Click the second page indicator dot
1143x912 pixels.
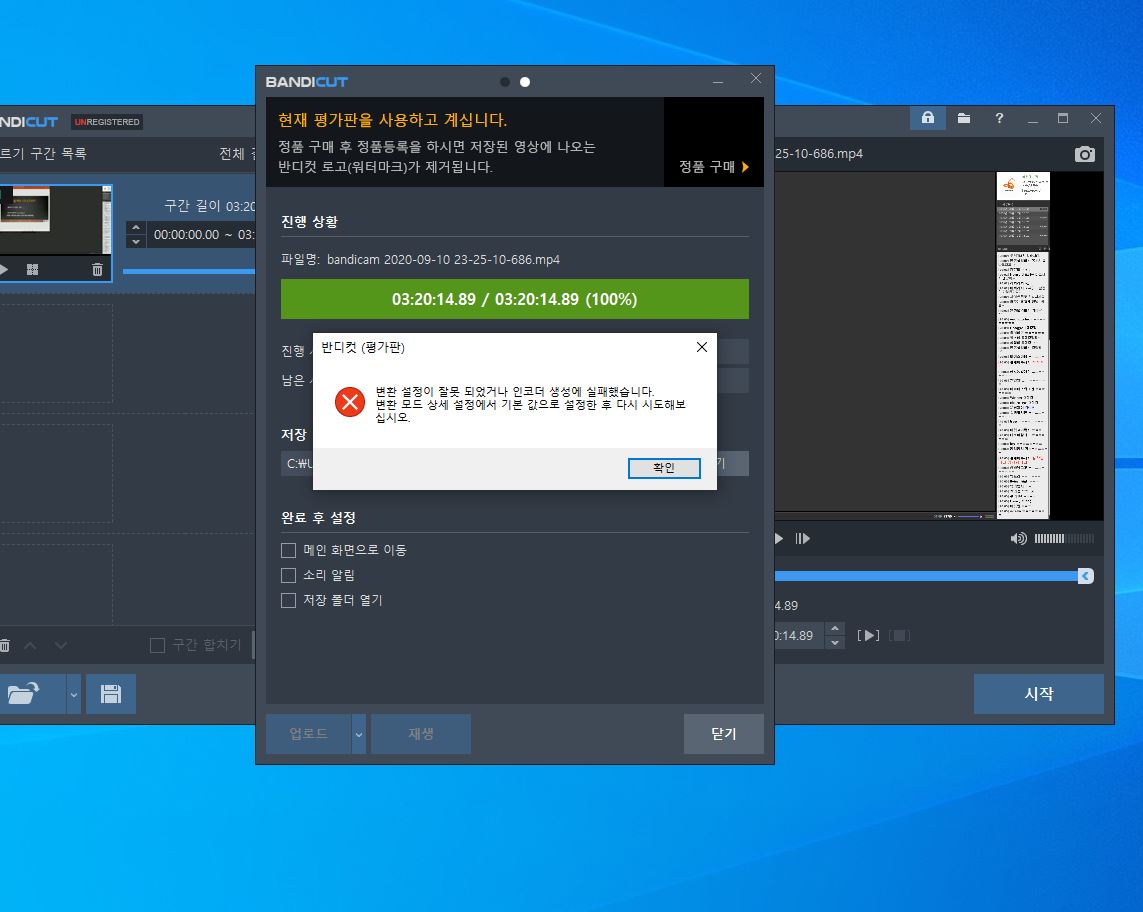[525, 82]
